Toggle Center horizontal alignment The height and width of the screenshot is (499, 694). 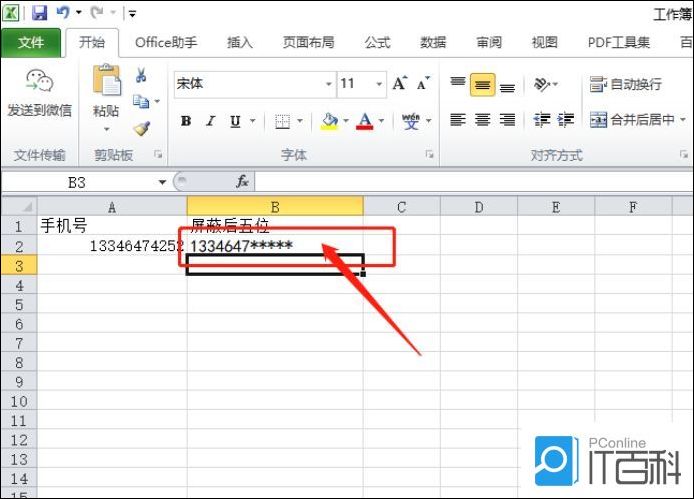coord(482,120)
